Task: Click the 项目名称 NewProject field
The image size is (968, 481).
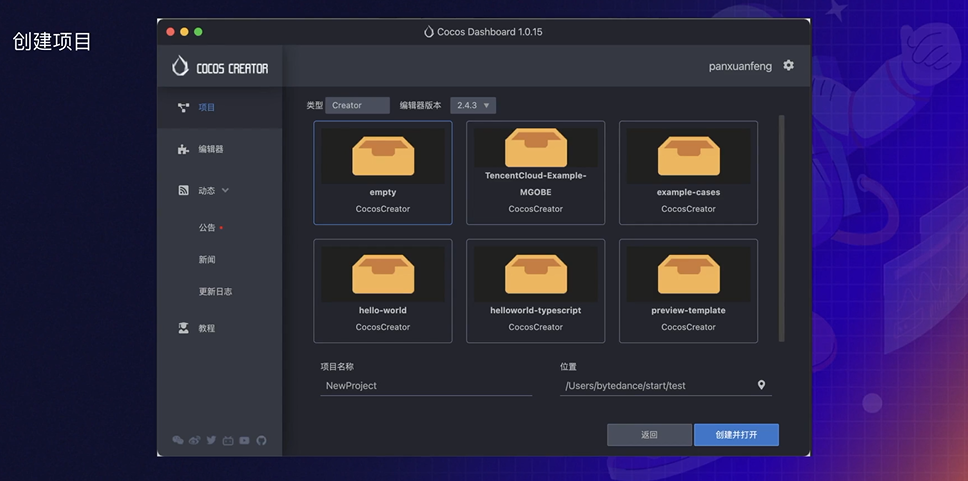Action: coord(426,386)
